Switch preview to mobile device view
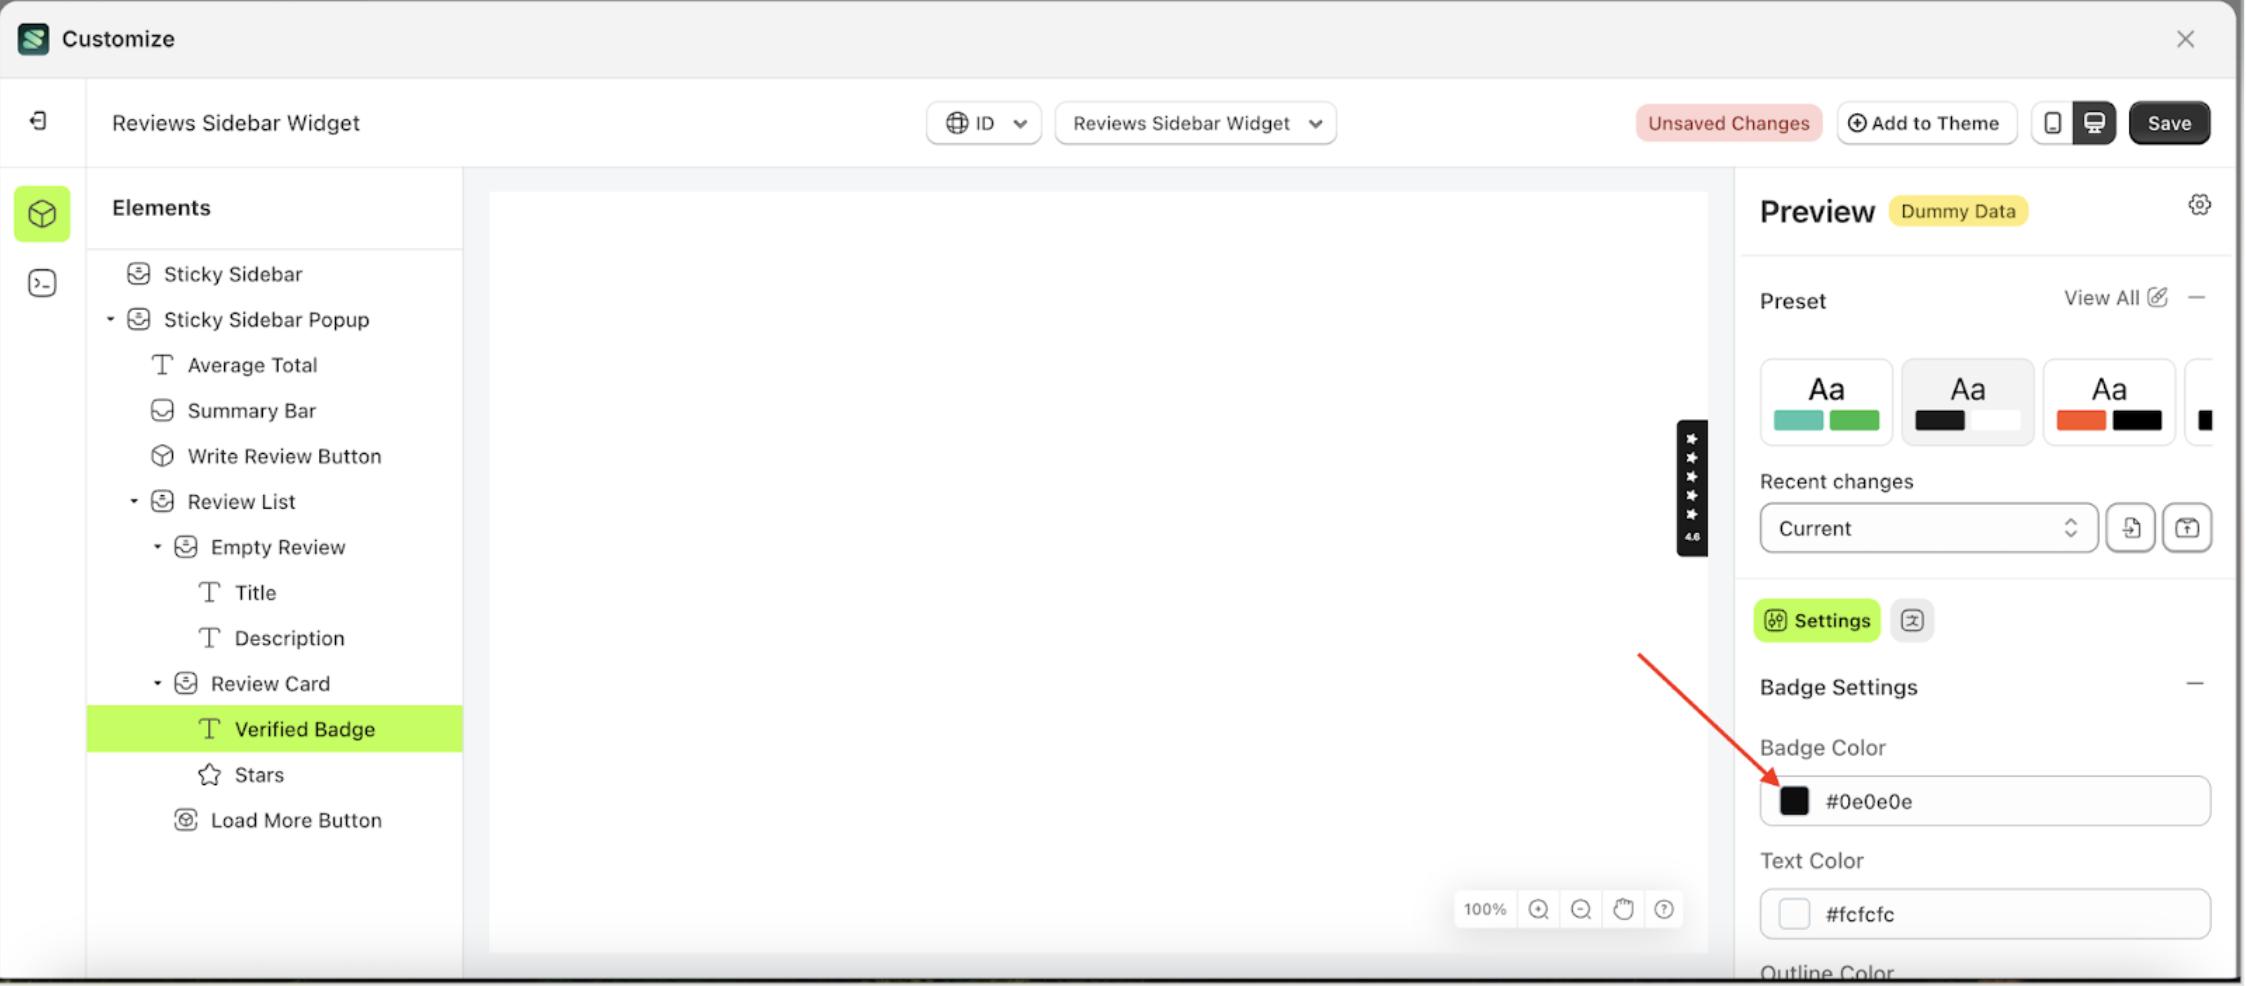Screen dimensions: 2246x986 (2053, 122)
